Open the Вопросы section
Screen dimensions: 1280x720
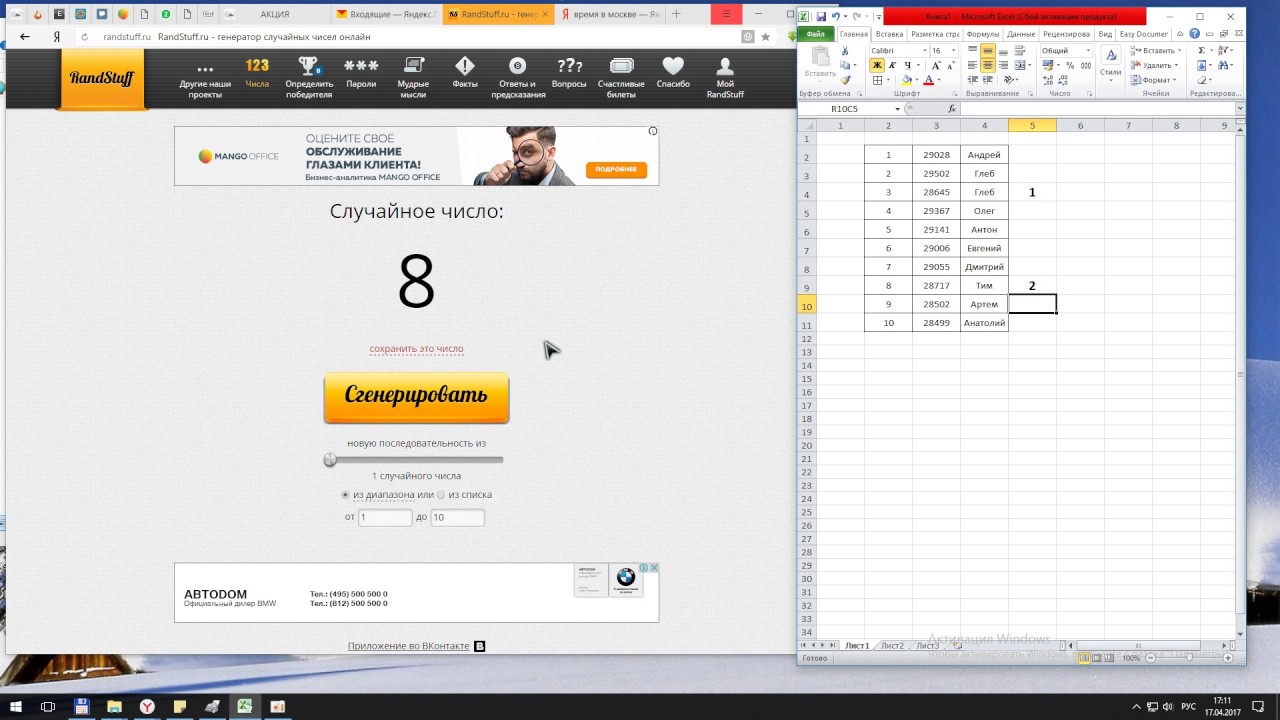[x=569, y=73]
